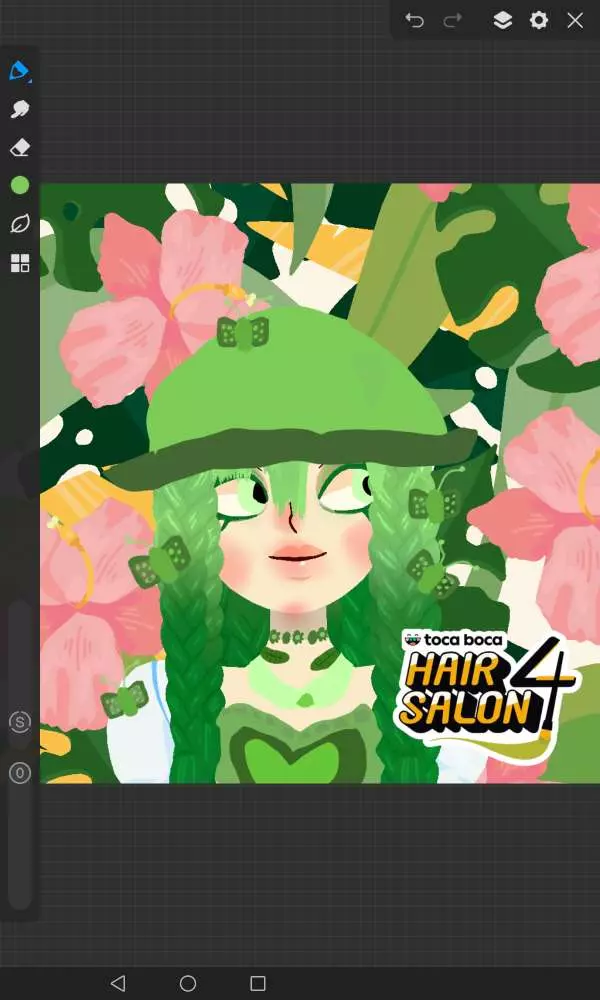Tap the Android home circle button
Viewport: 600px width, 1000px height.
[187, 983]
